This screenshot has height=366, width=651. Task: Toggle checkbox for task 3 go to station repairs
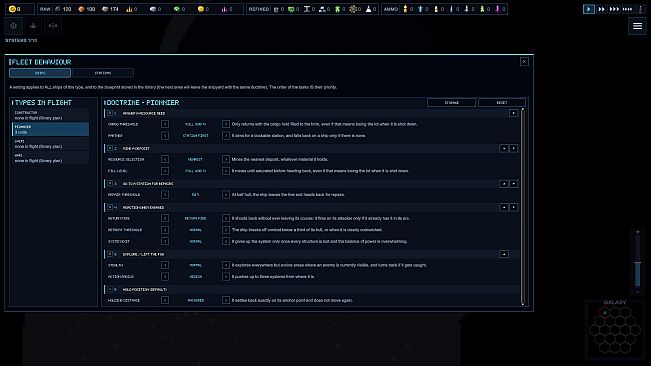[110, 183]
